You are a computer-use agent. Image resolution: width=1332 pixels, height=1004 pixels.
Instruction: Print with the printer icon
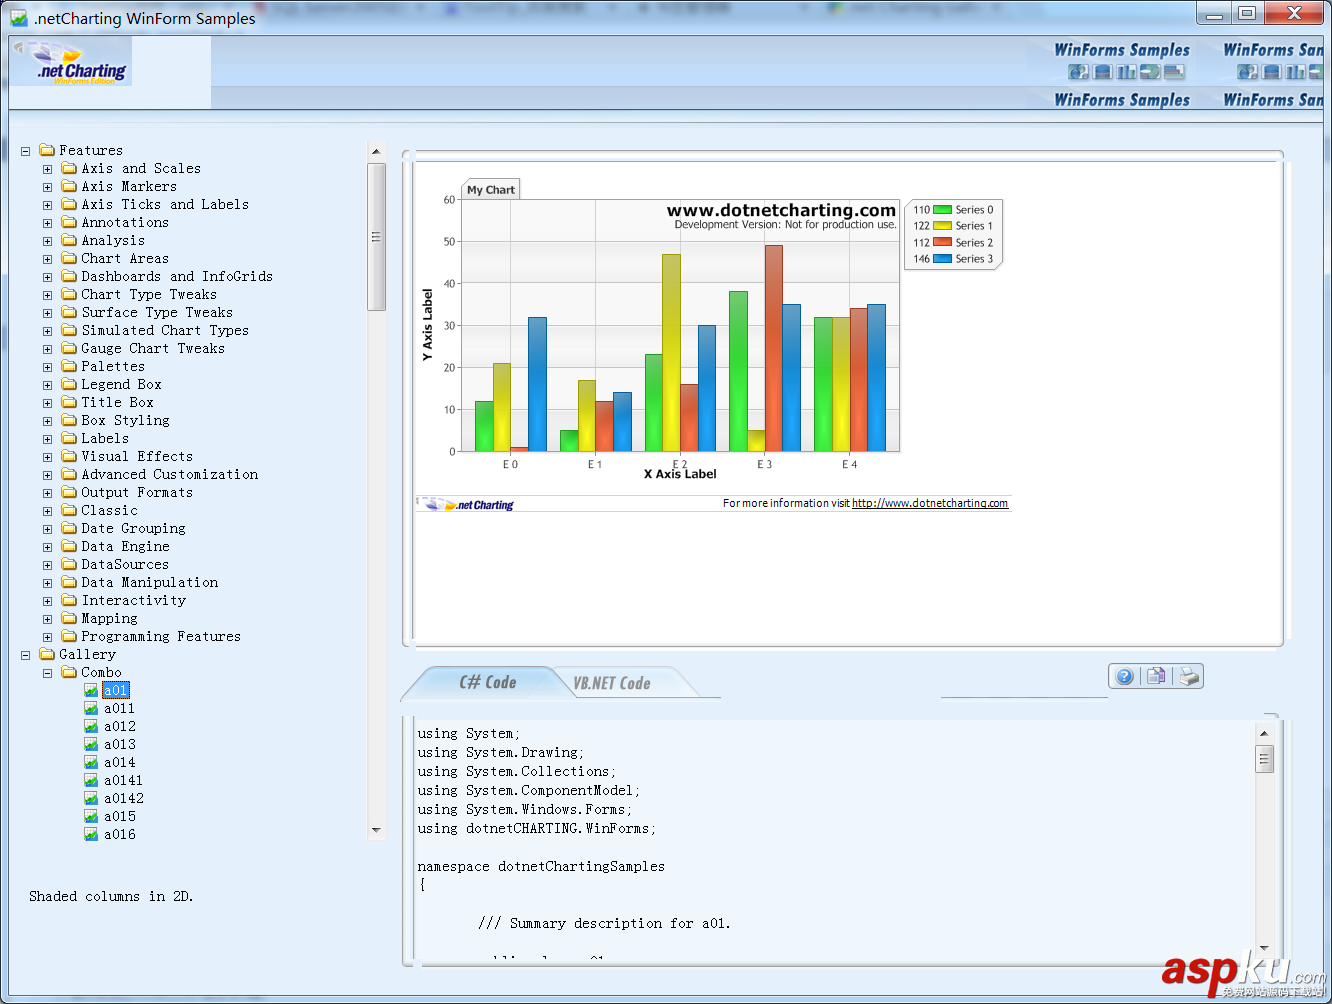pyautogui.click(x=1188, y=677)
